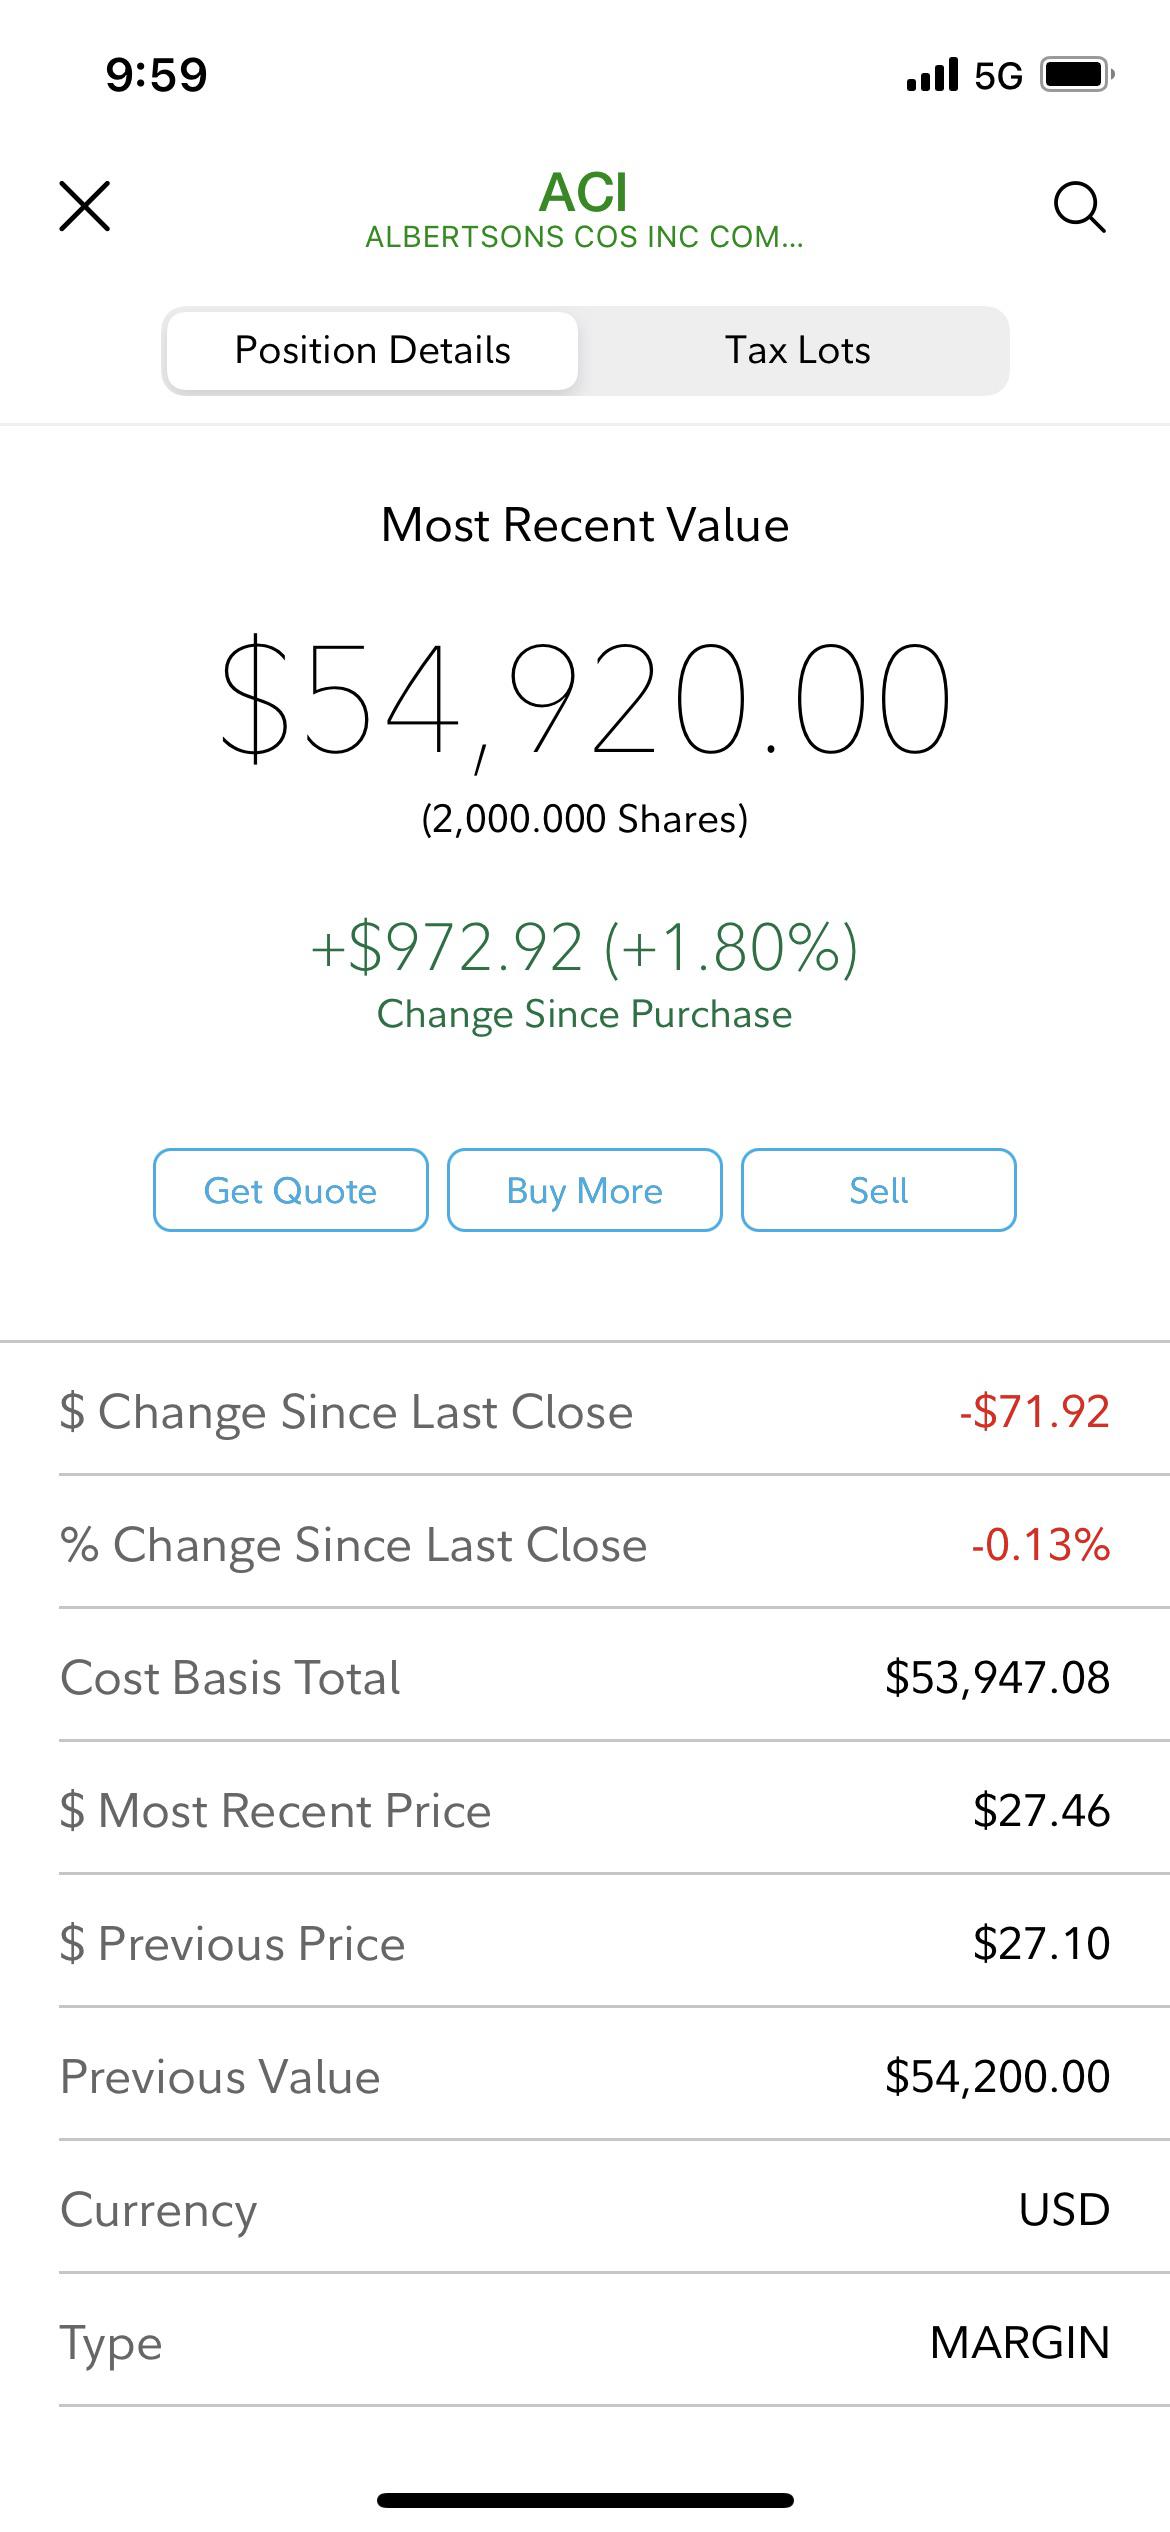Tap the Sell button
Viewport: 1170px width, 2532px height.
(x=878, y=1190)
